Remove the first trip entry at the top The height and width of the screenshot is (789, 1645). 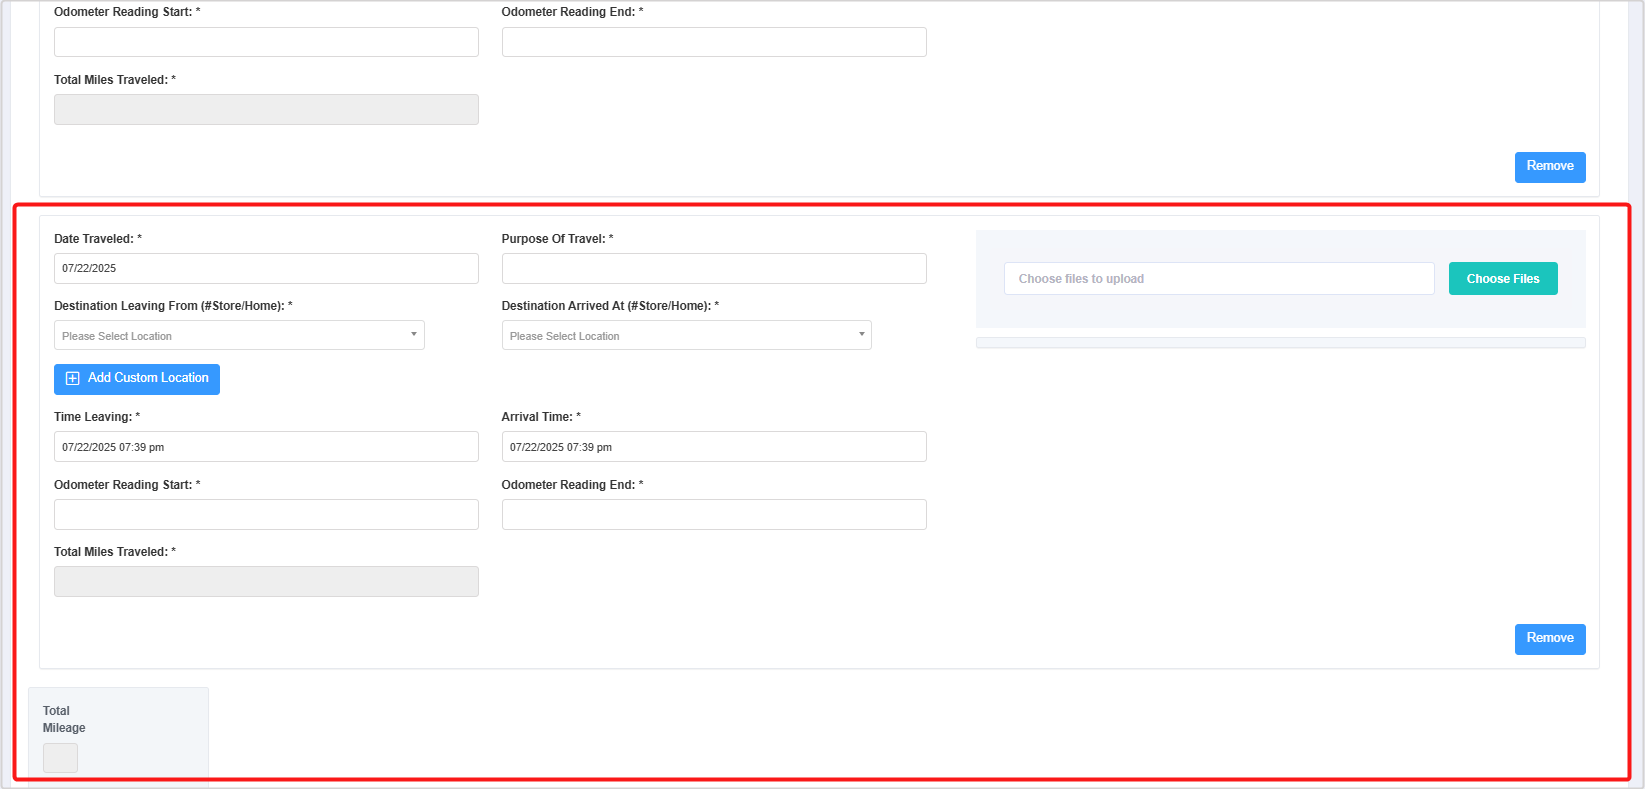[1549, 167]
